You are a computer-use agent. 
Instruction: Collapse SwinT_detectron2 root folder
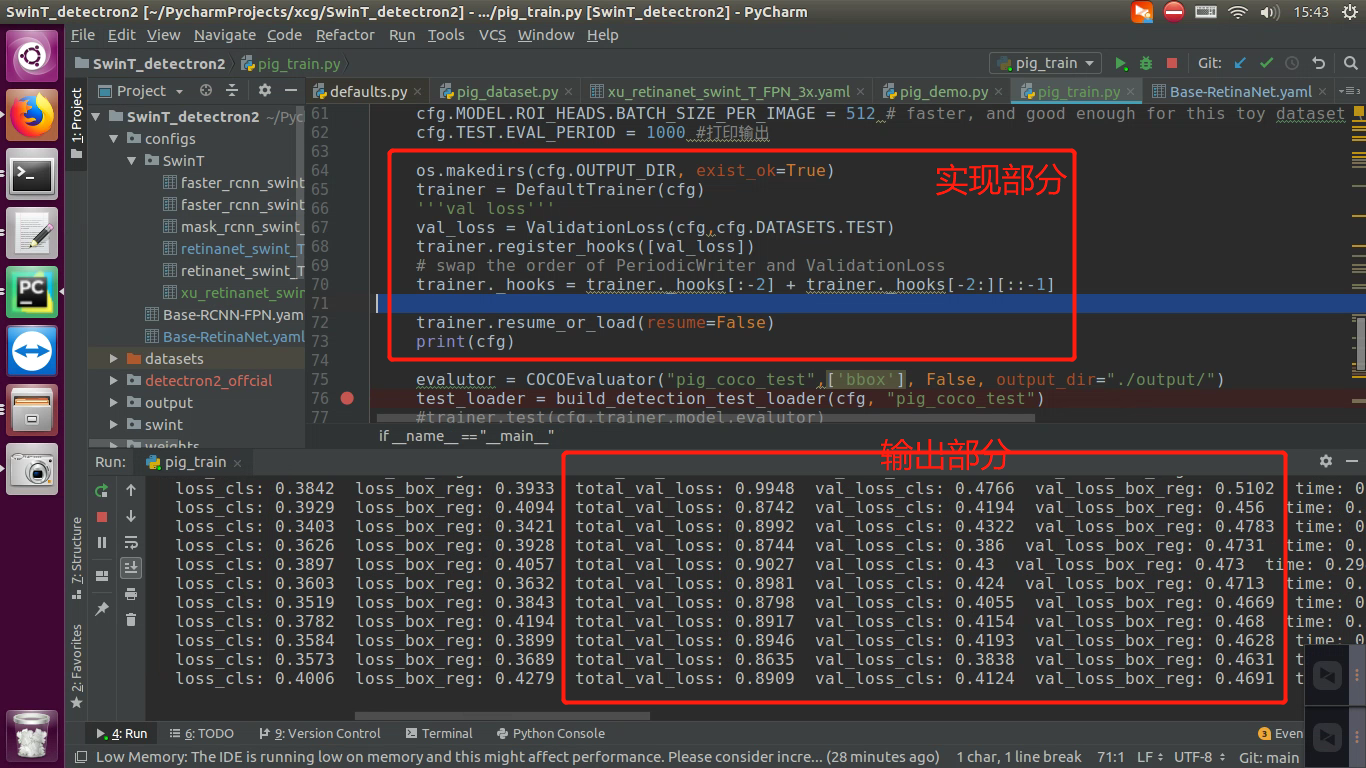98,117
